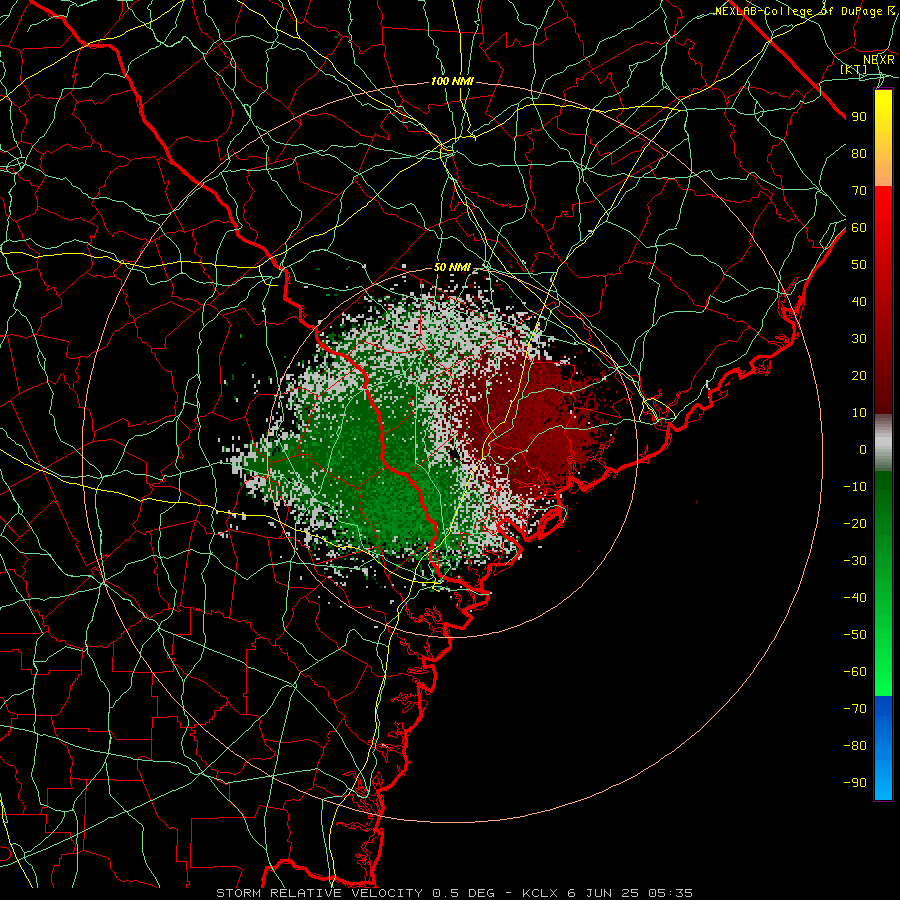Pick the light orange color bar segment

point(883,166)
